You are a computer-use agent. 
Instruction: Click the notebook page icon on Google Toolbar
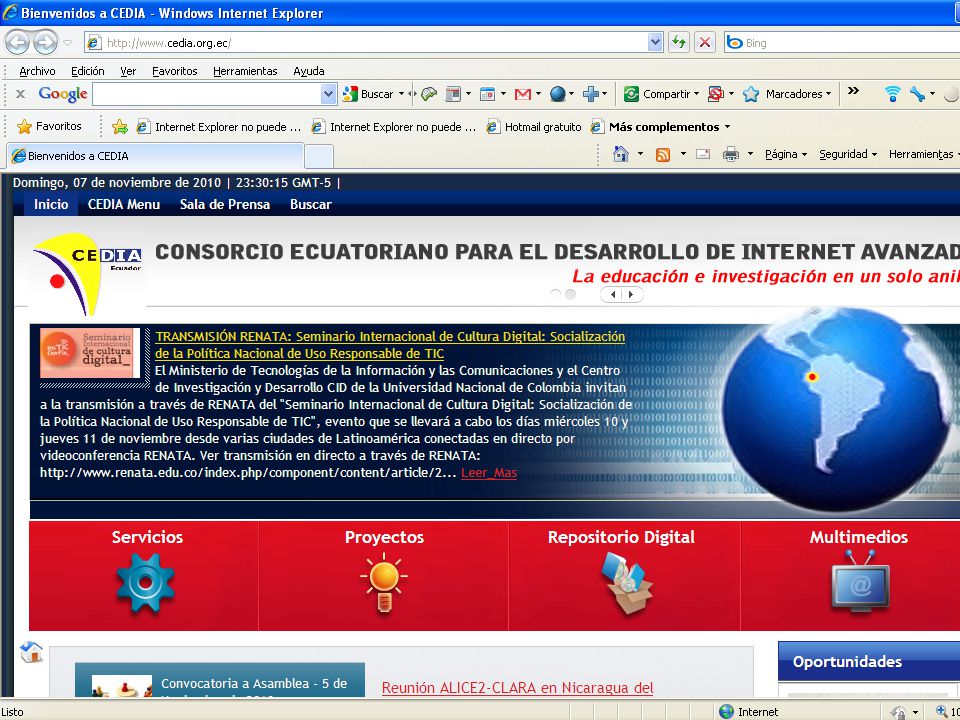click(x=453, y=94)
